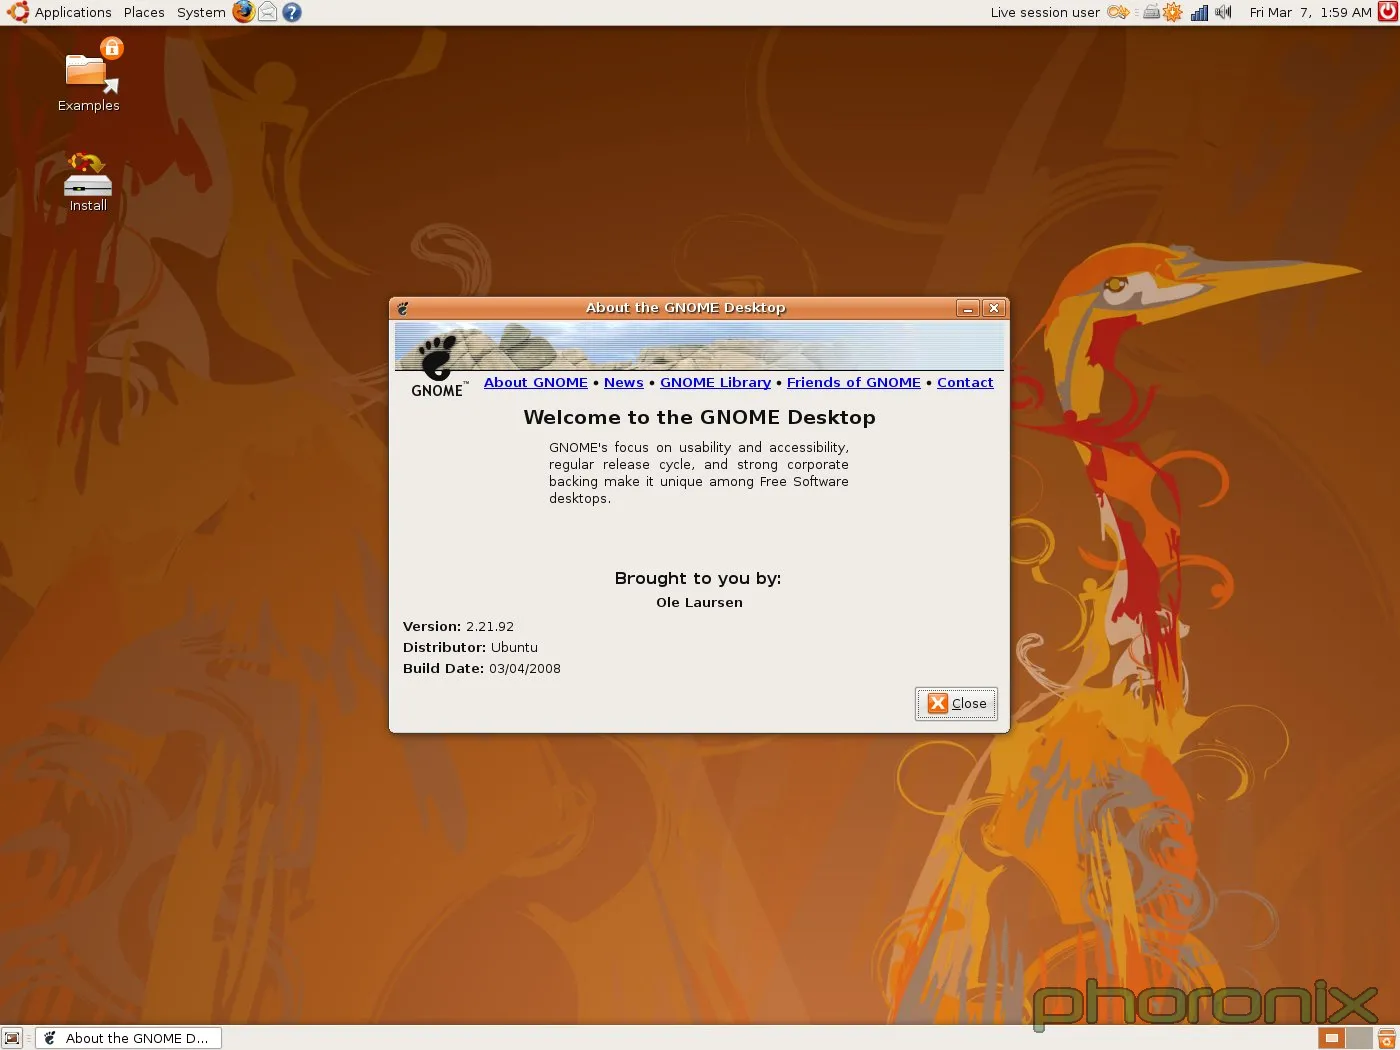Click the 'Welcome to the GNOME Desktop' heading

click(x=699, y=417)
